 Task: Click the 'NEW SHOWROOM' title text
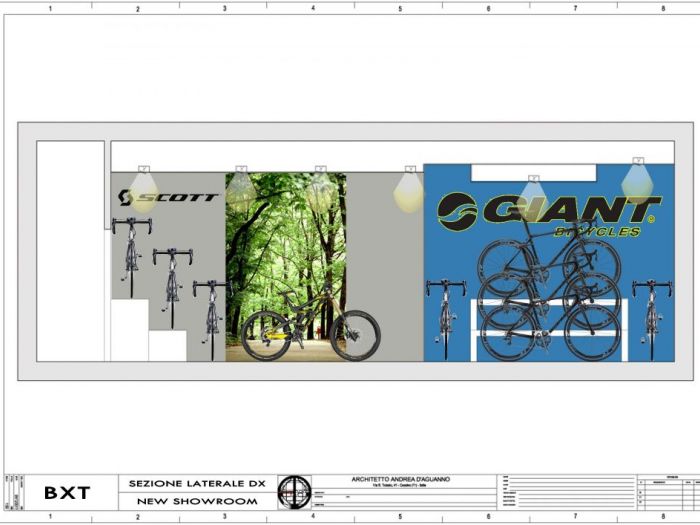[195, 501]
